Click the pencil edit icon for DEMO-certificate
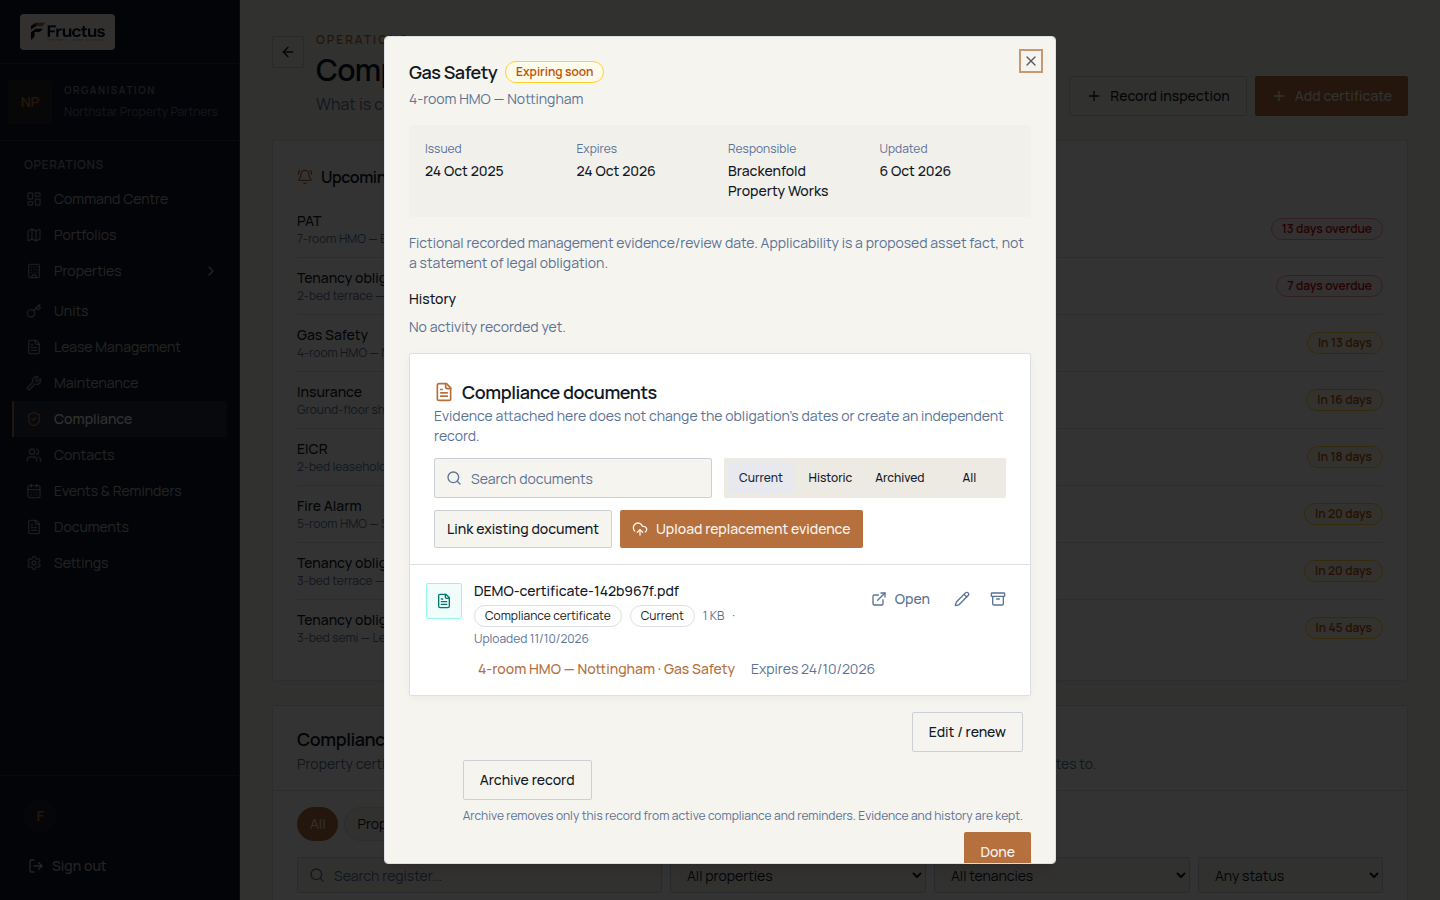1440x900 pixels. 962,599
